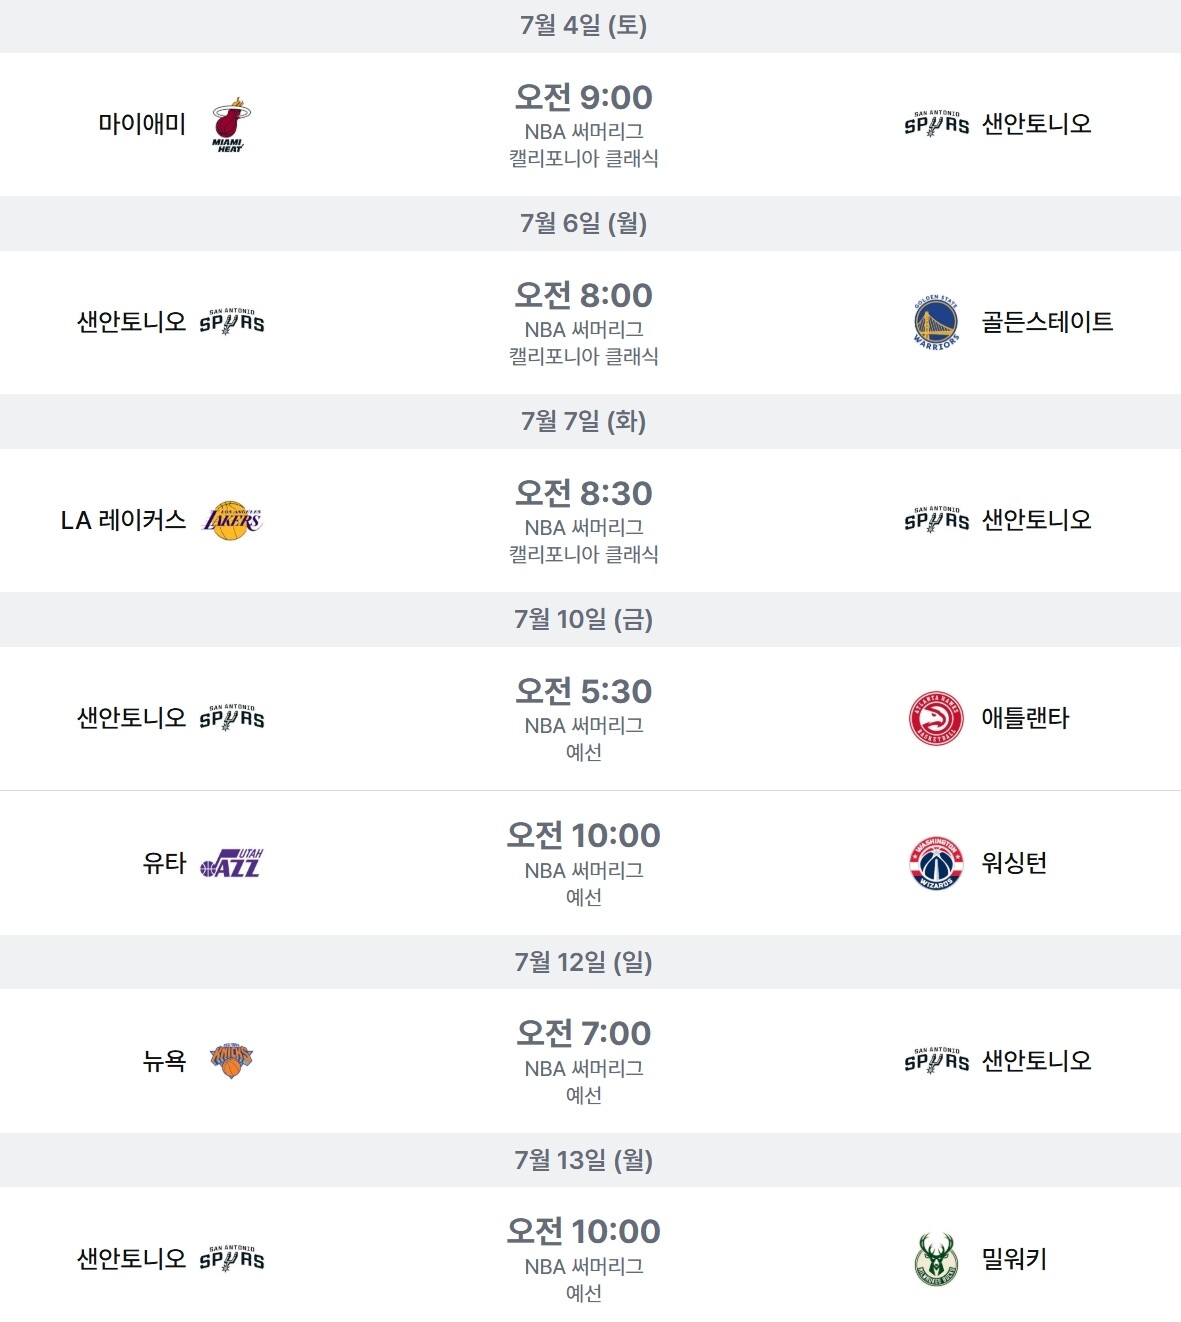Open the 마이애미 team name link
This screenshot has height=1322, width=1181.
coord(142,124)
